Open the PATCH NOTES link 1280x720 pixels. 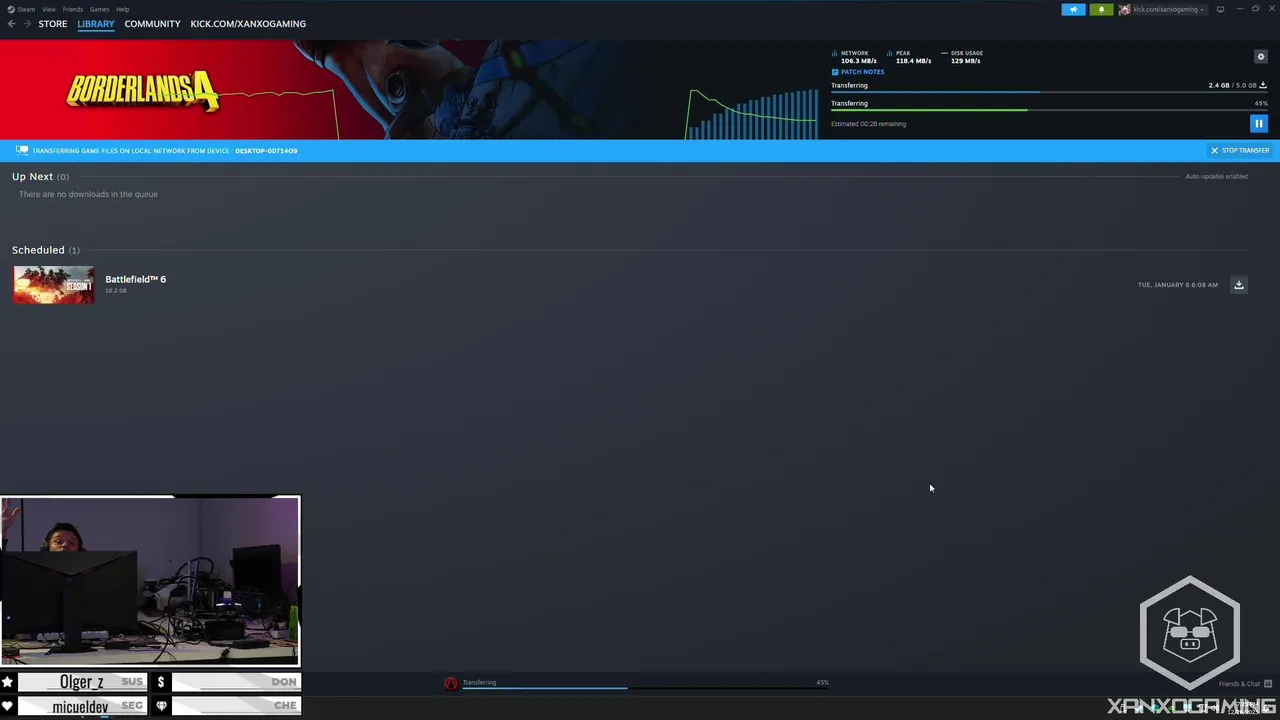pos(858,72)
